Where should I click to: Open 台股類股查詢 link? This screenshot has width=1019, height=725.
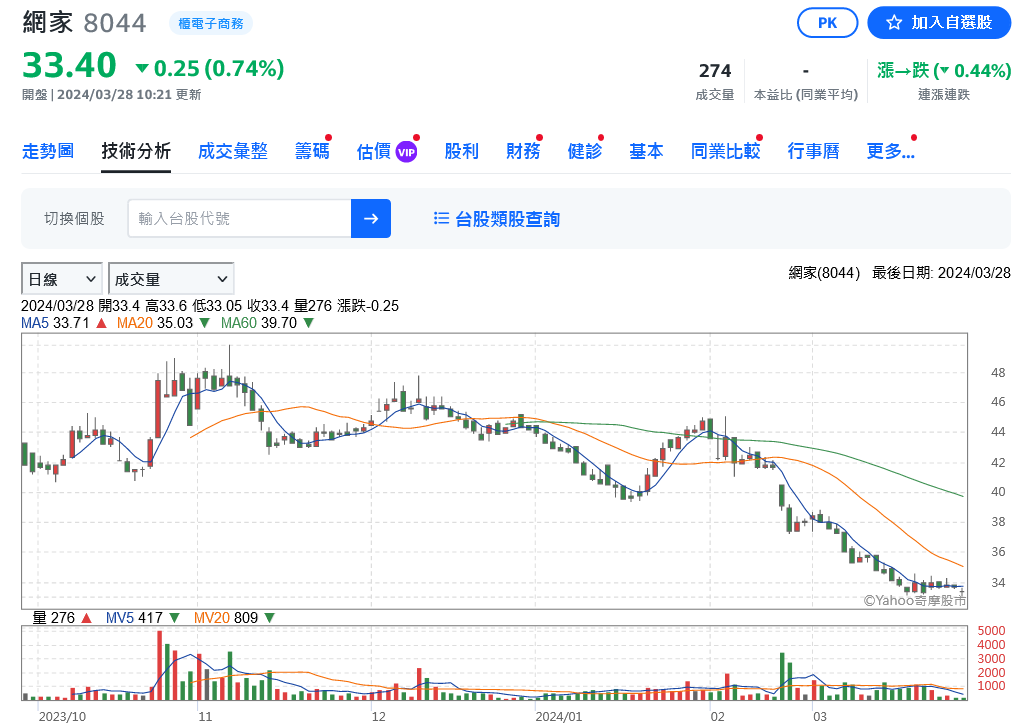pos(508,219)
